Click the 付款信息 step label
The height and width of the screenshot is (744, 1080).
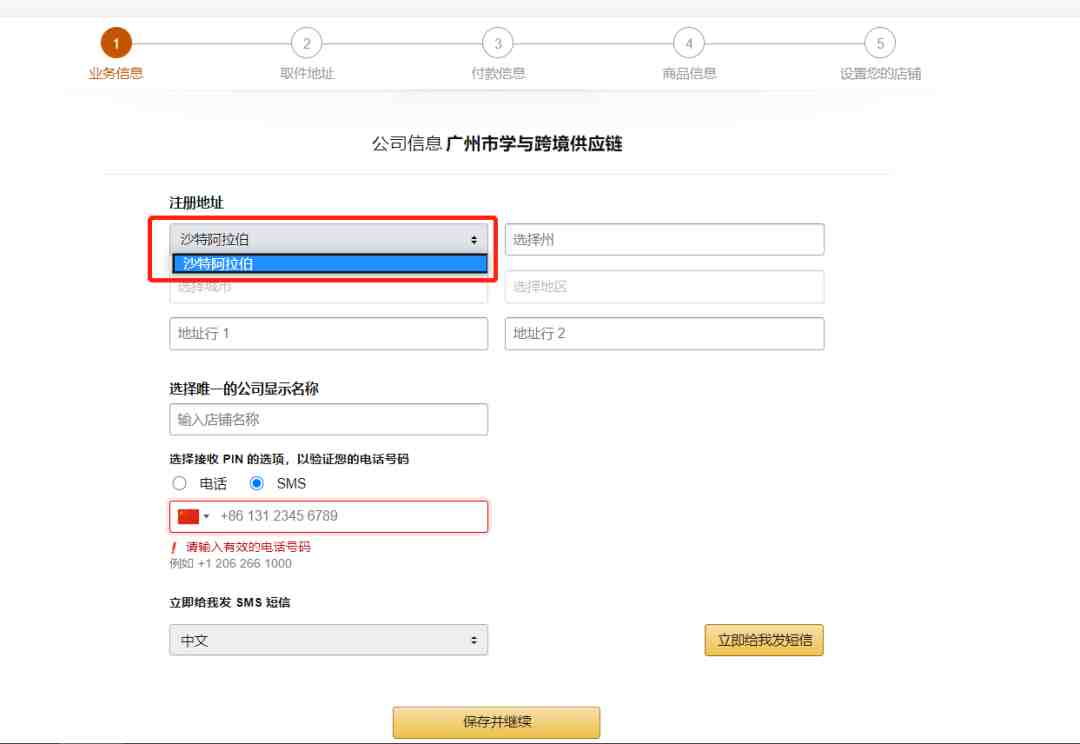[x=498, y=73]
